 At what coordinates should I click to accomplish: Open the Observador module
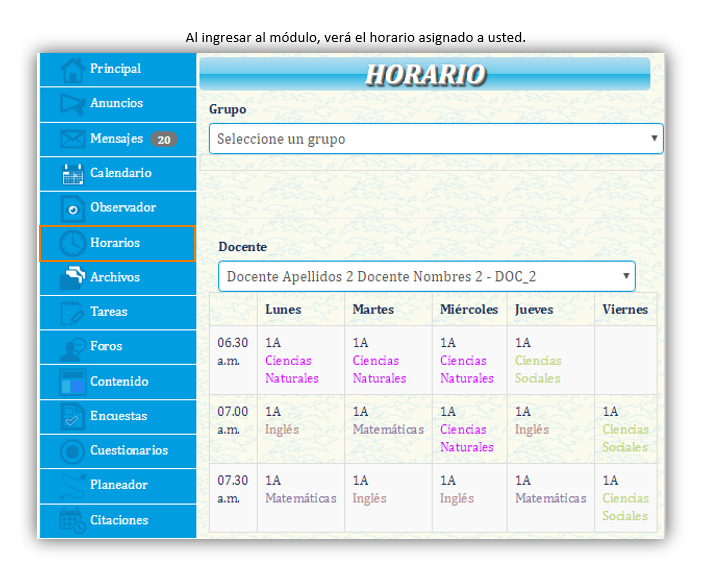coord(118,209)
